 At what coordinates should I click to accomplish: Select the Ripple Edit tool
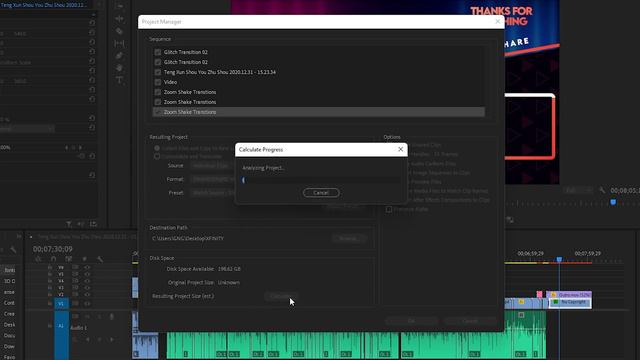tap(119, 19)
